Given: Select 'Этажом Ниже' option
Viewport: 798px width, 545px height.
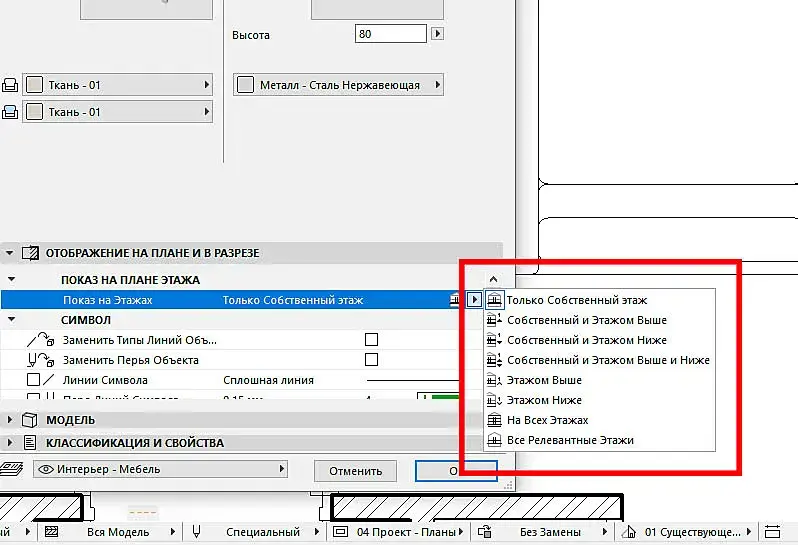Looking at the screenshot, I should [x=544, y=400].
